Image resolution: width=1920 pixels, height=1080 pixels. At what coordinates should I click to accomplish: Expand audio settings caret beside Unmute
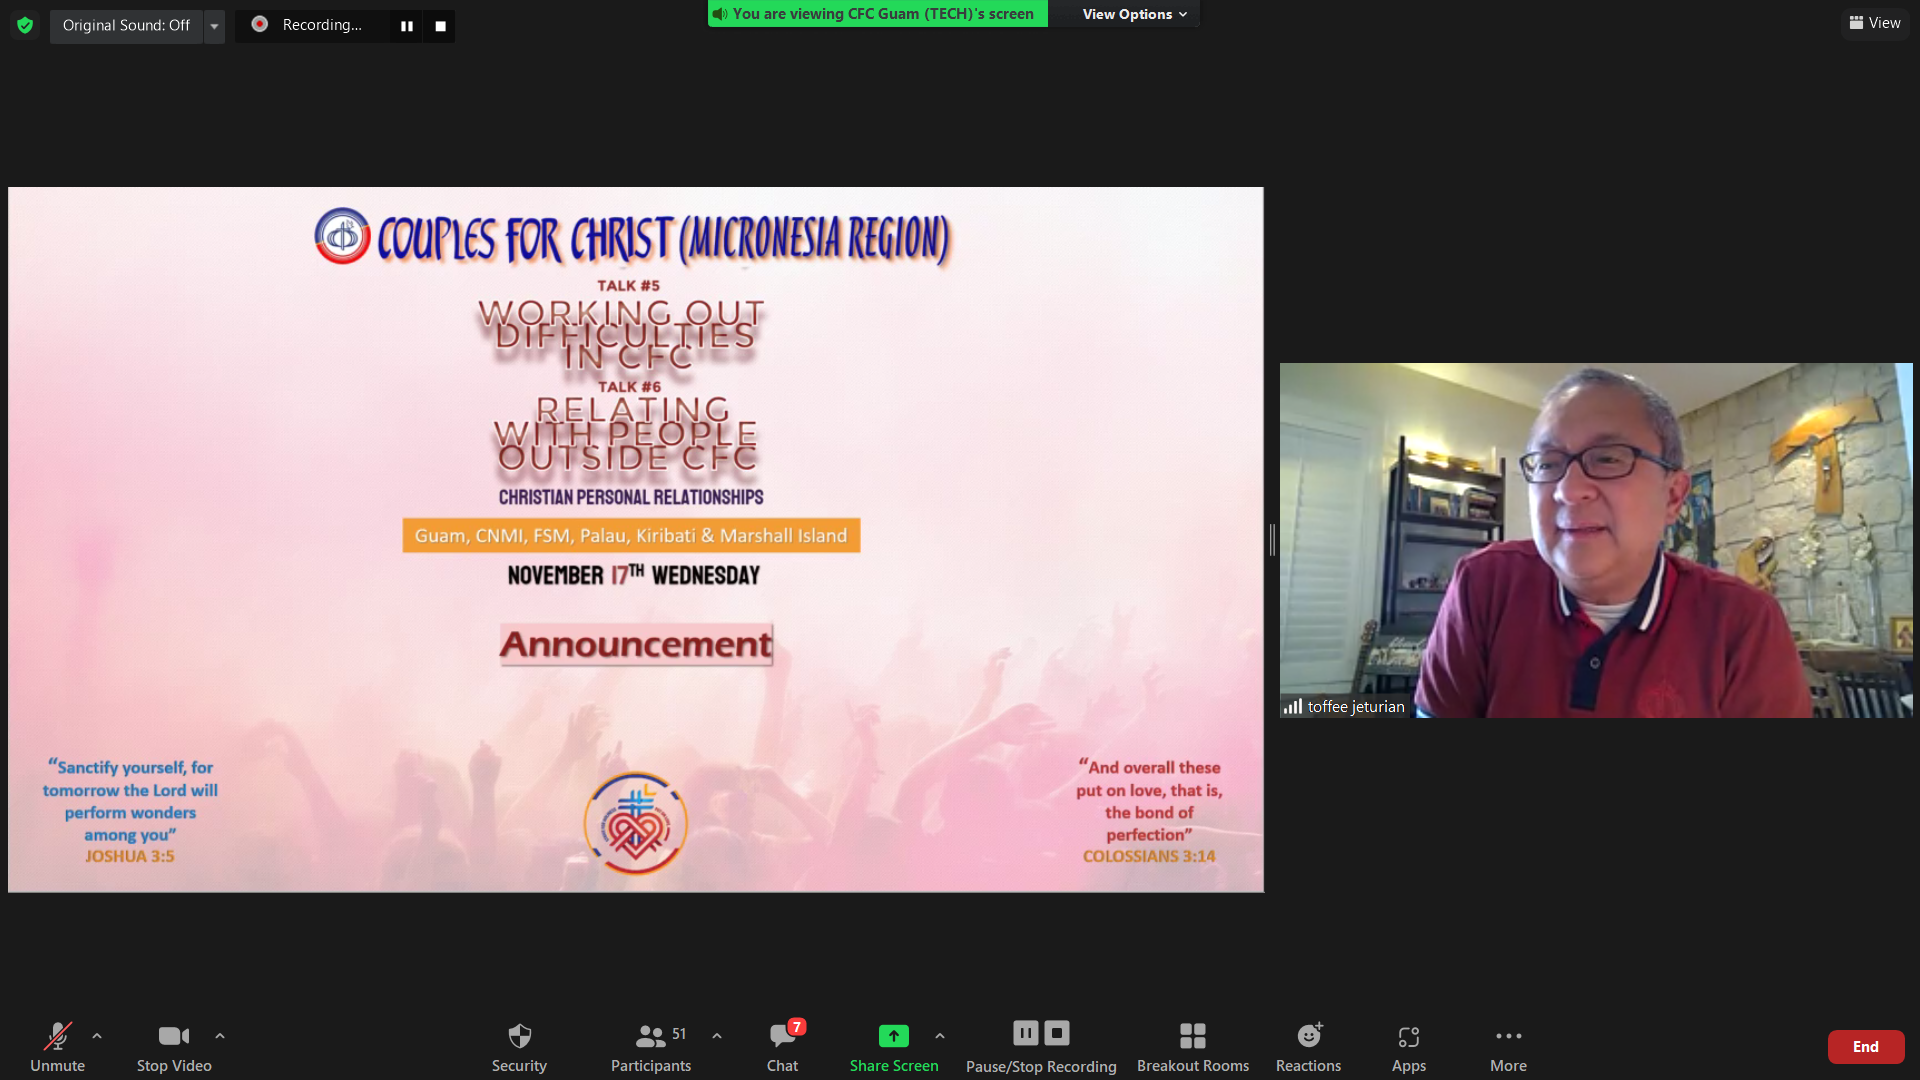(97, 1036)
